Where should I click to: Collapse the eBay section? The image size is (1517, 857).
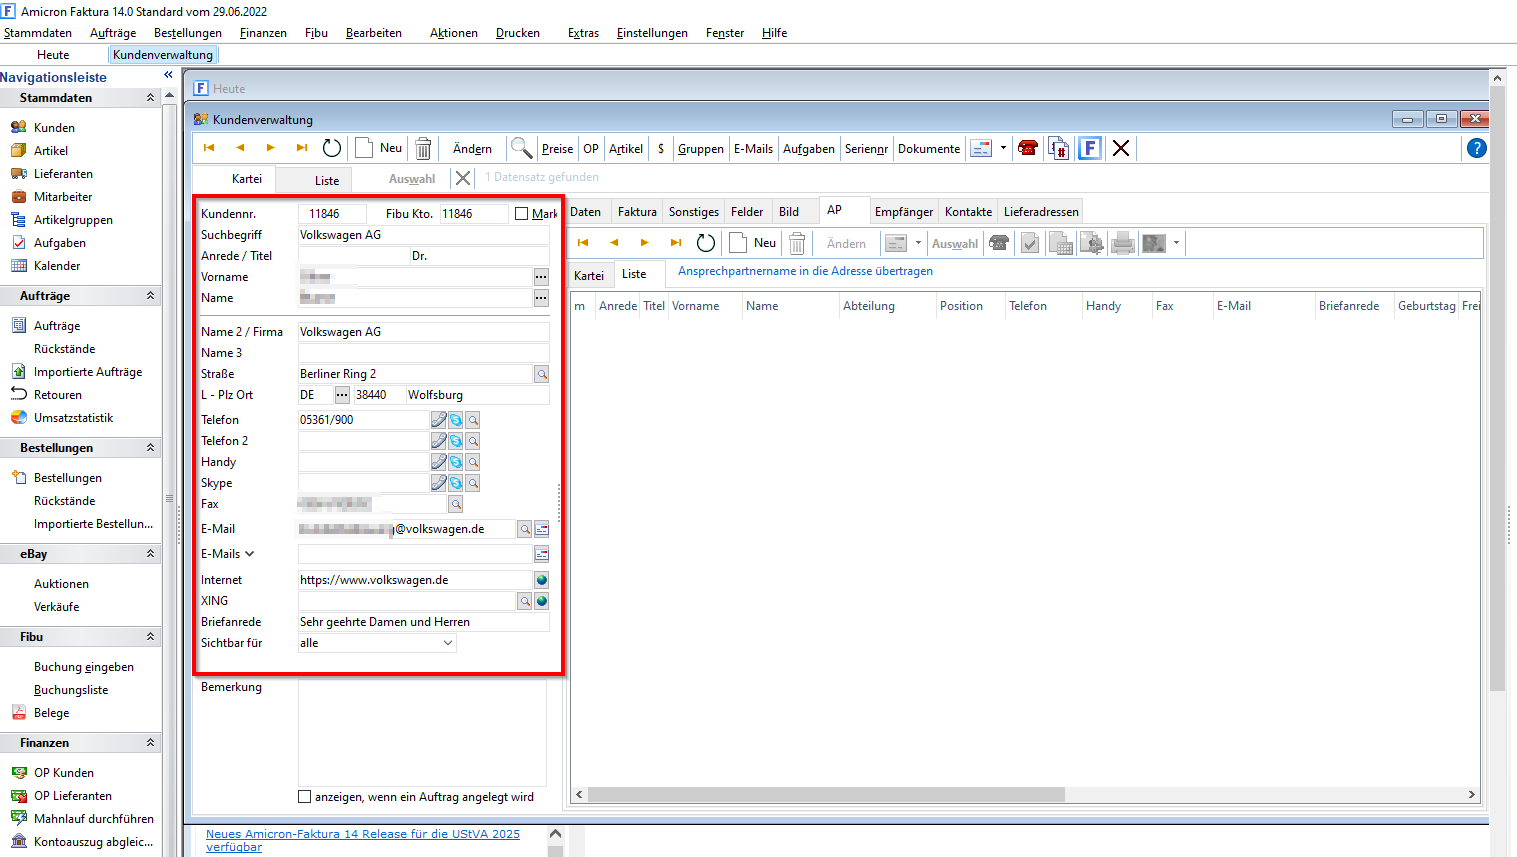coord(150,554)
